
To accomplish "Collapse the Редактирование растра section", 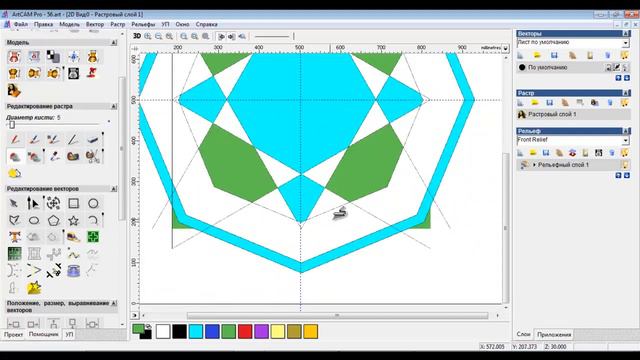I will point(113,106).
